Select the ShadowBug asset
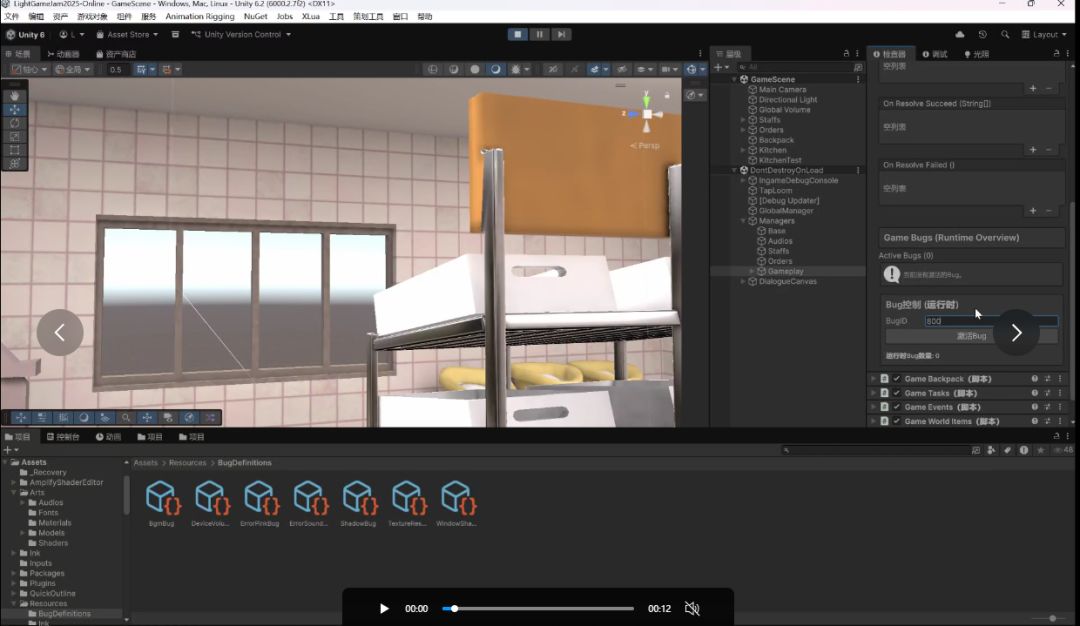The width and height of the screenshot is (1080, 626). tap(359, 503)
